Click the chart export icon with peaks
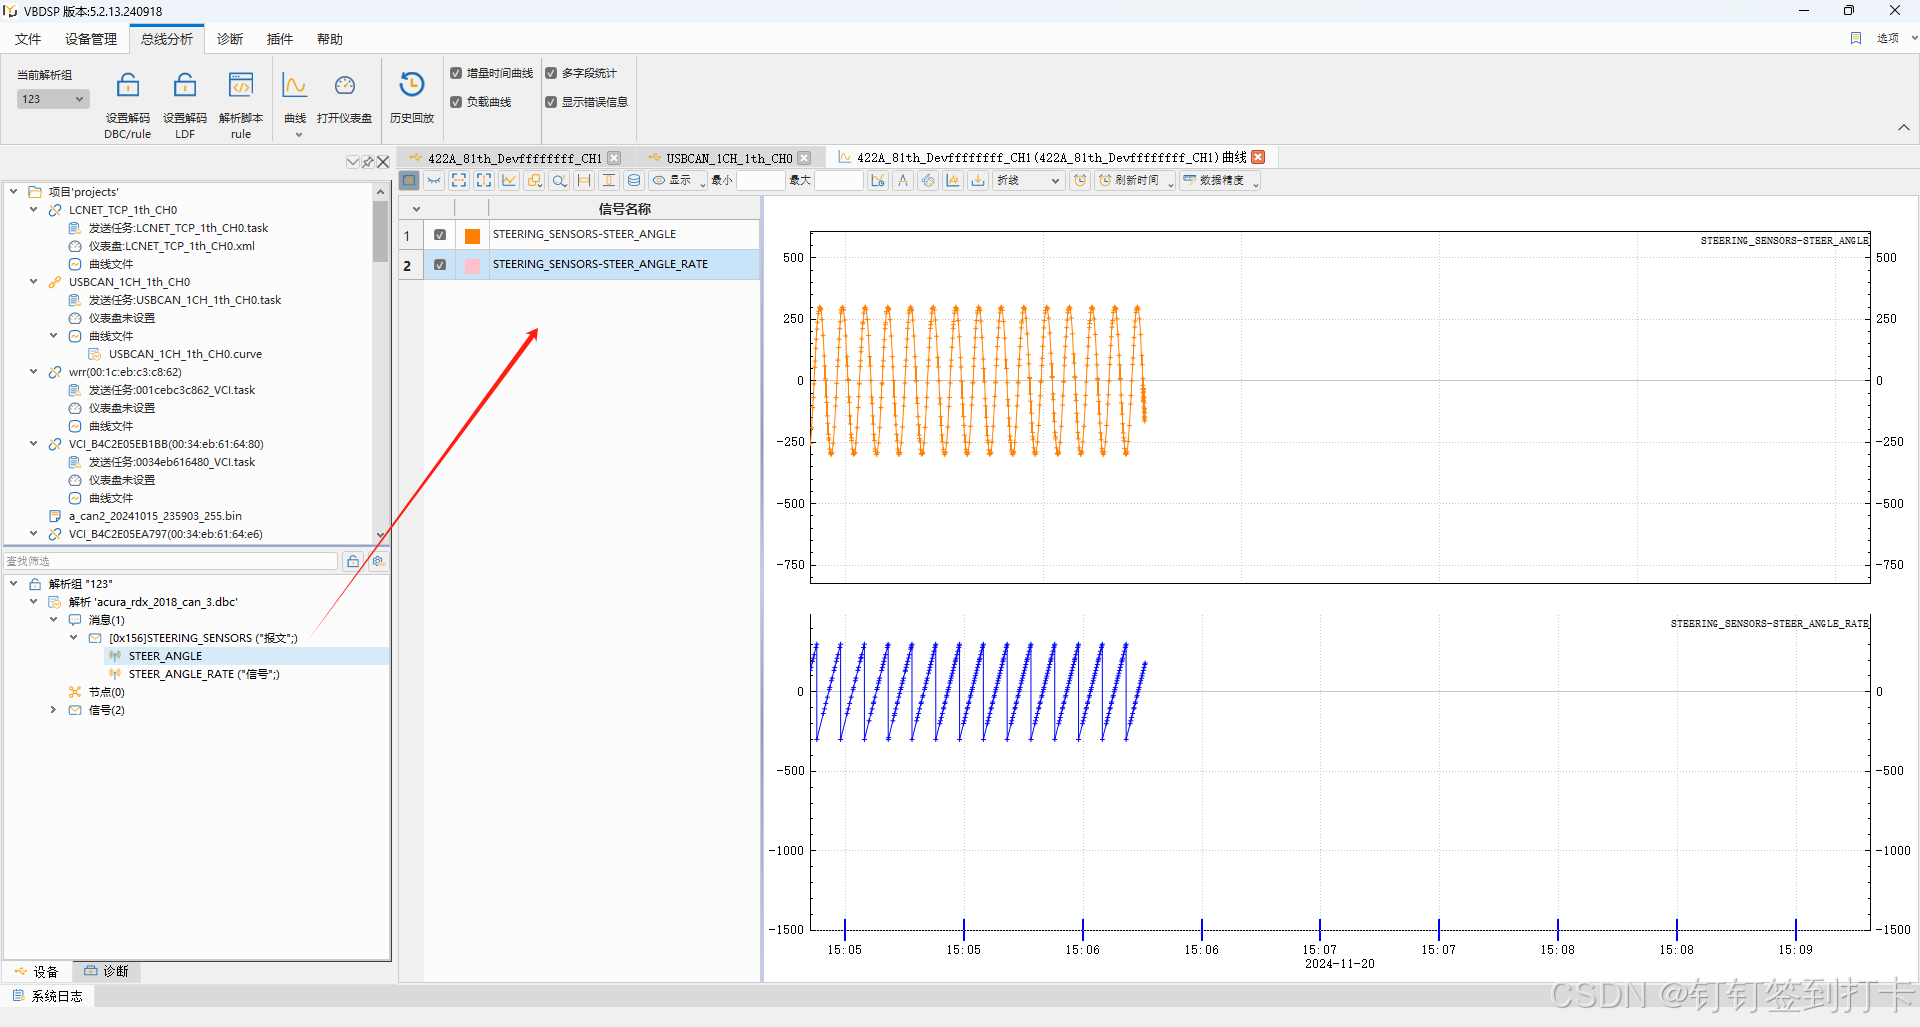1920x1027 pixels. click(953, 180)
